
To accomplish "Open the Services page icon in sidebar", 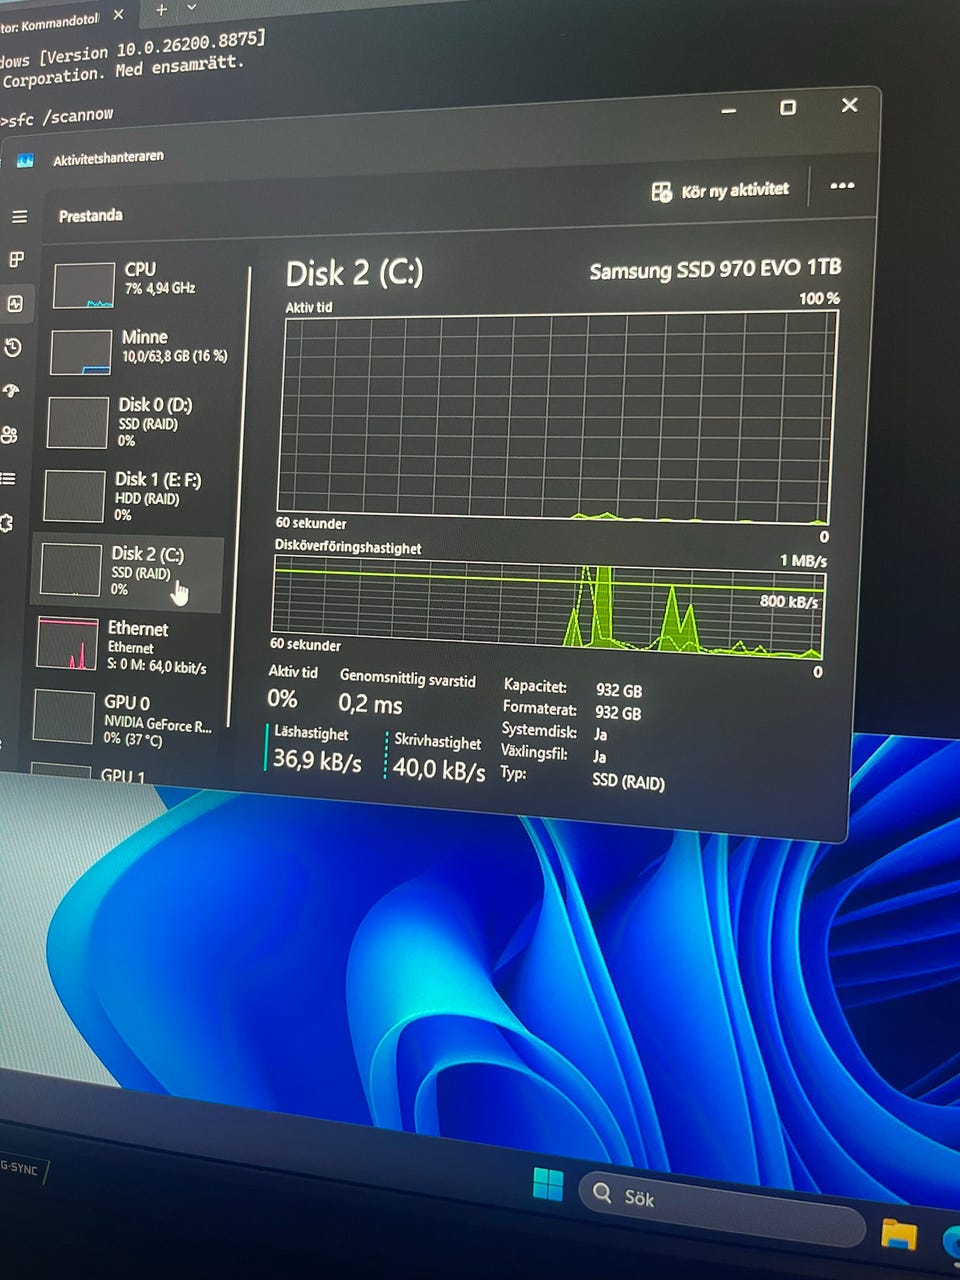I will 6,523.
